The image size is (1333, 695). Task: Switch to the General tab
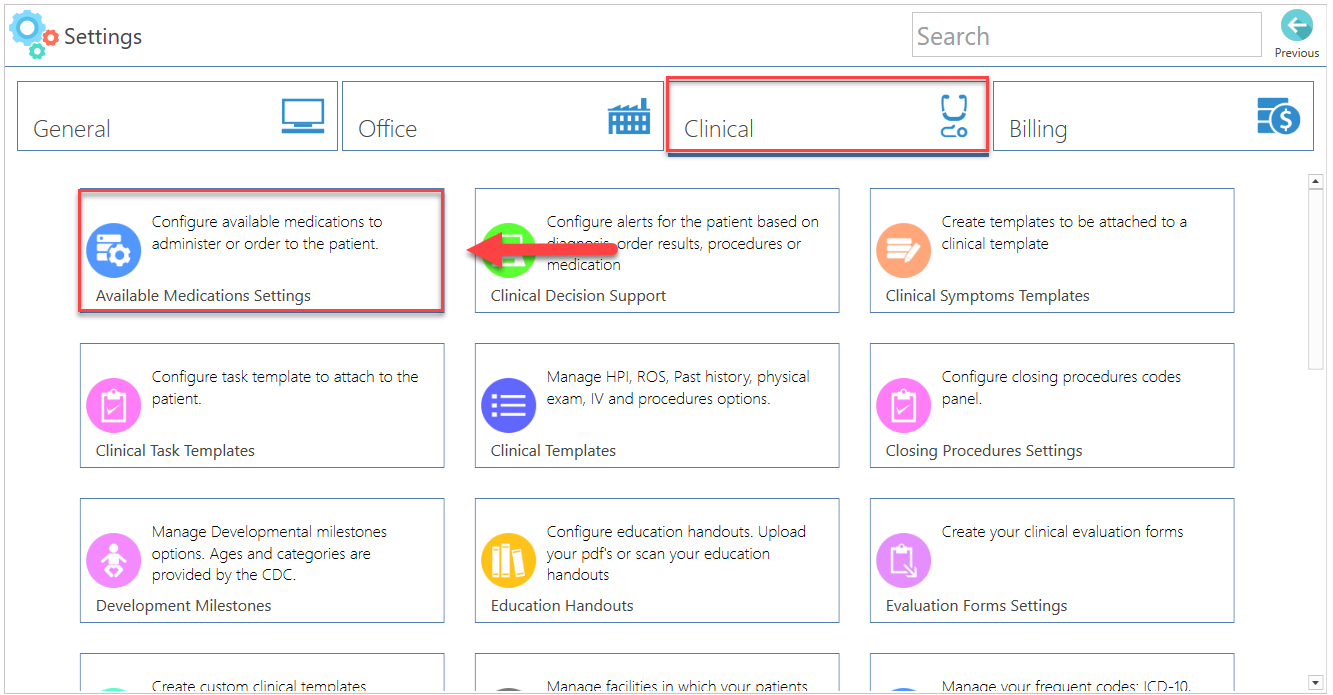coord(177,116)
